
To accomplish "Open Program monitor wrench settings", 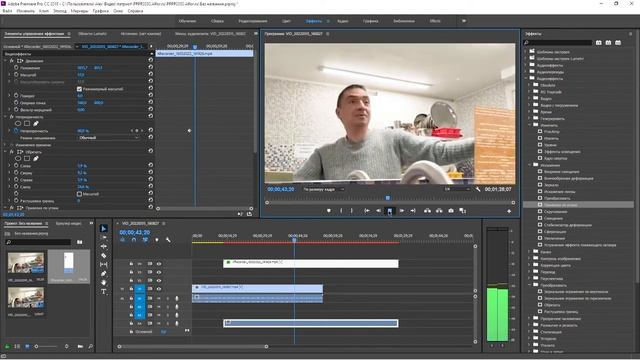I will (478, 189).
